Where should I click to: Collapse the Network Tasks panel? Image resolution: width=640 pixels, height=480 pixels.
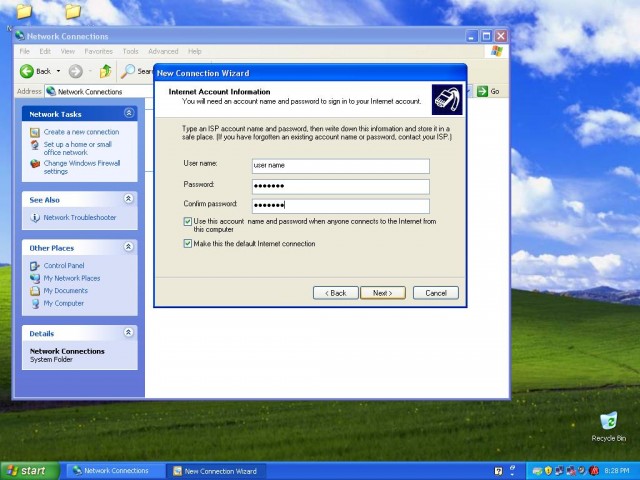click(129, 113)
